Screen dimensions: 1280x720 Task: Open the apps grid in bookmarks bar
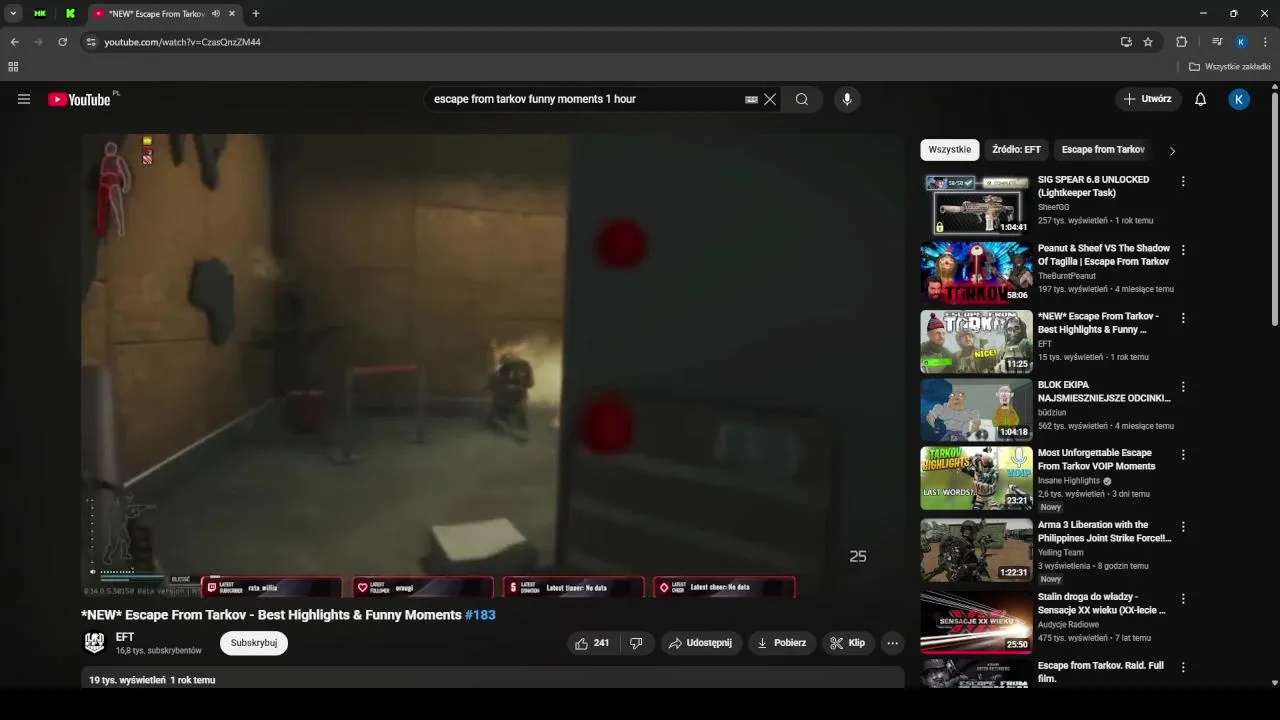[13, 67]
